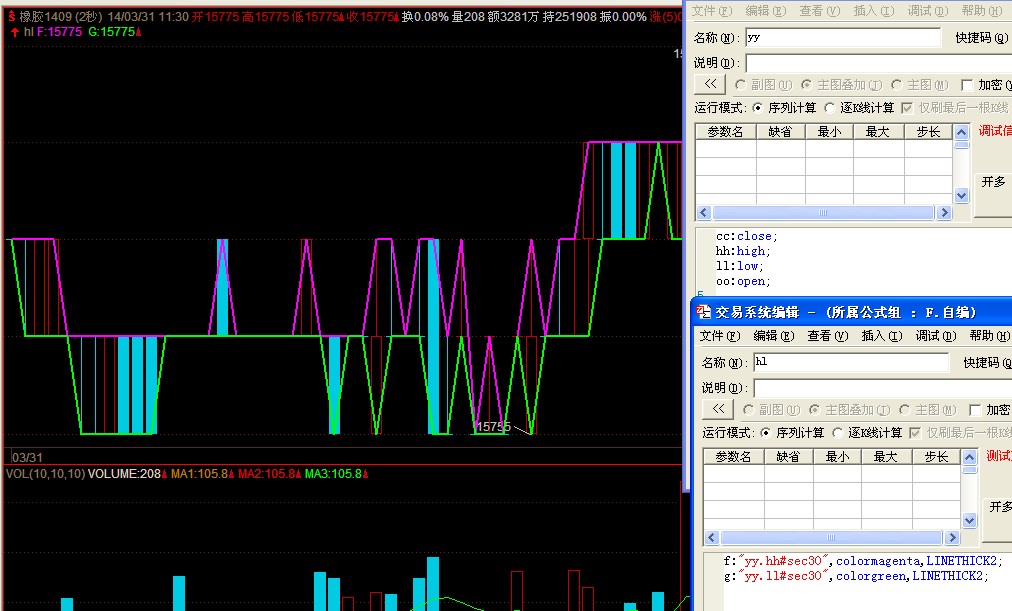This screenshot has width=1012, height=611.
Task: Click scroll-up arrow of yy parameter table
Action: (x=962, y=132)
